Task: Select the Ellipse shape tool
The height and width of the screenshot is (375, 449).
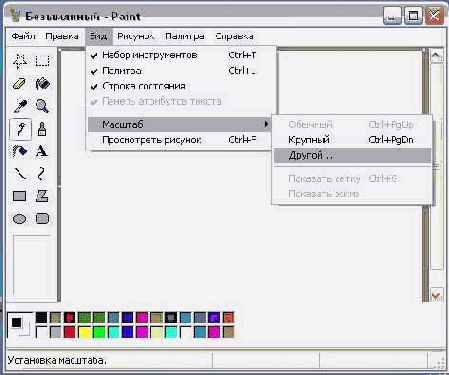Action: coord(19,219)
